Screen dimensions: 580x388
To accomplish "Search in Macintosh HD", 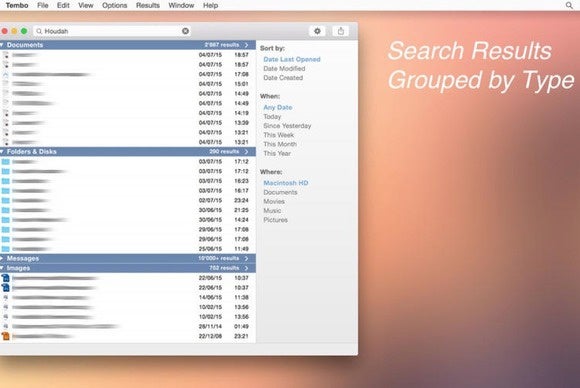I will pos(286,183).
